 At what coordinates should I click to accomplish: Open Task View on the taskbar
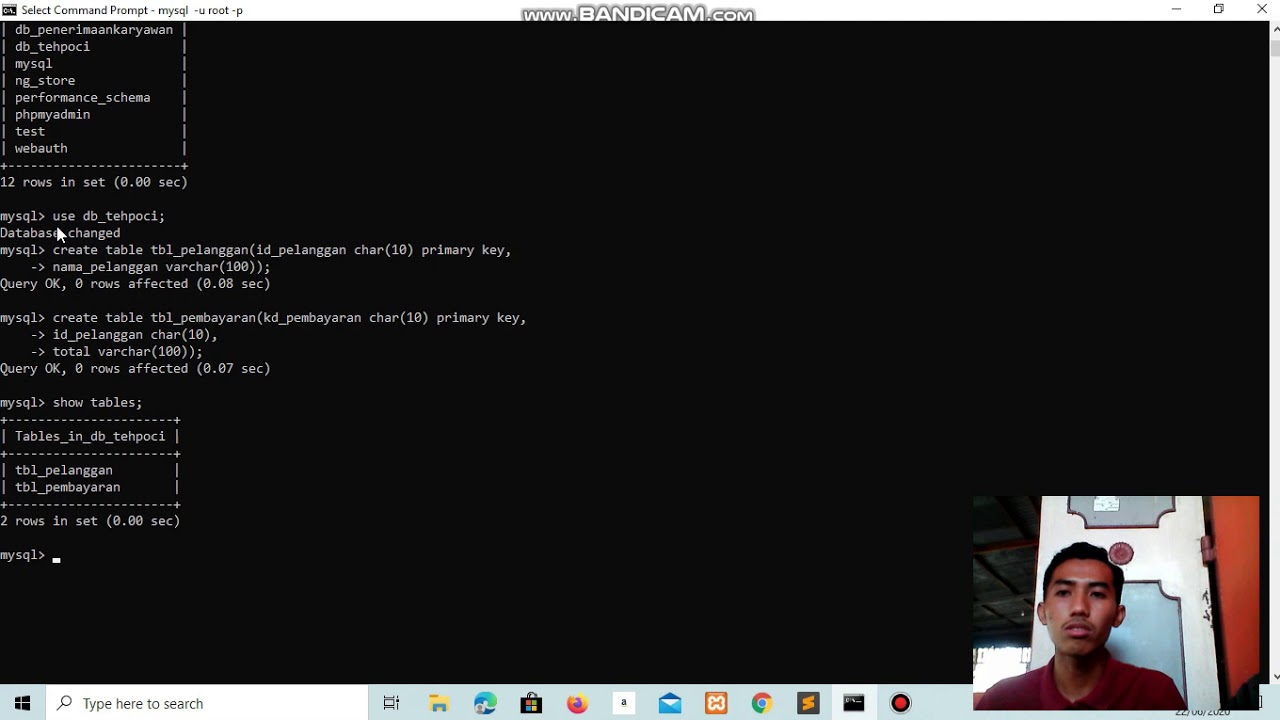[391, 703]
